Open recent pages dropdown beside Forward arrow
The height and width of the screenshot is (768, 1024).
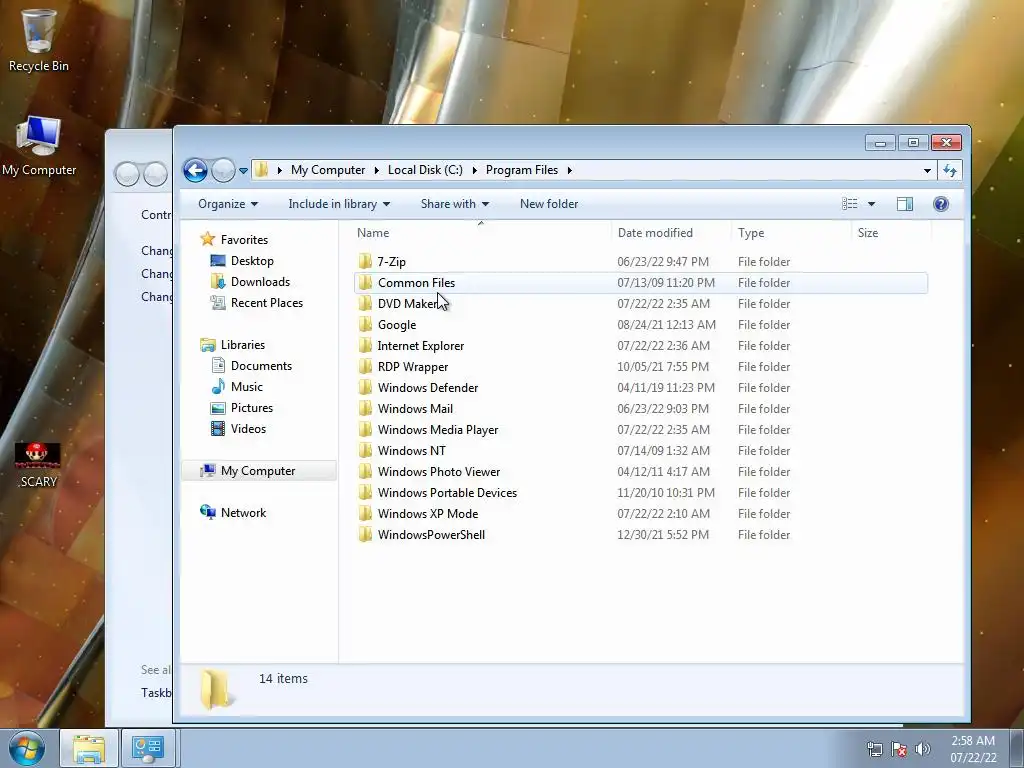243,171
